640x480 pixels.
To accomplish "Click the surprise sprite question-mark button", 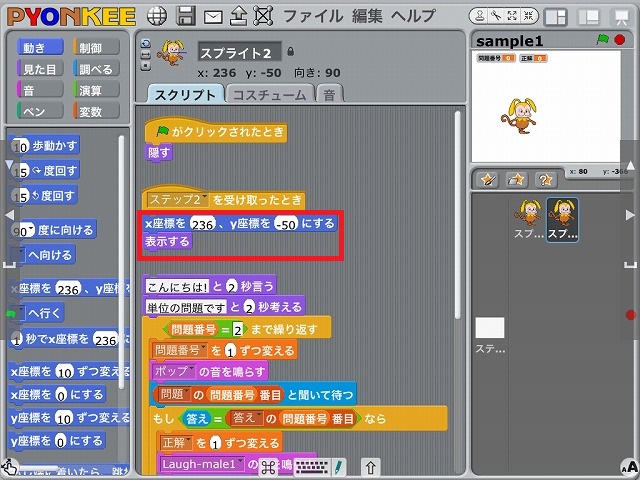I will tap(545, 179).
